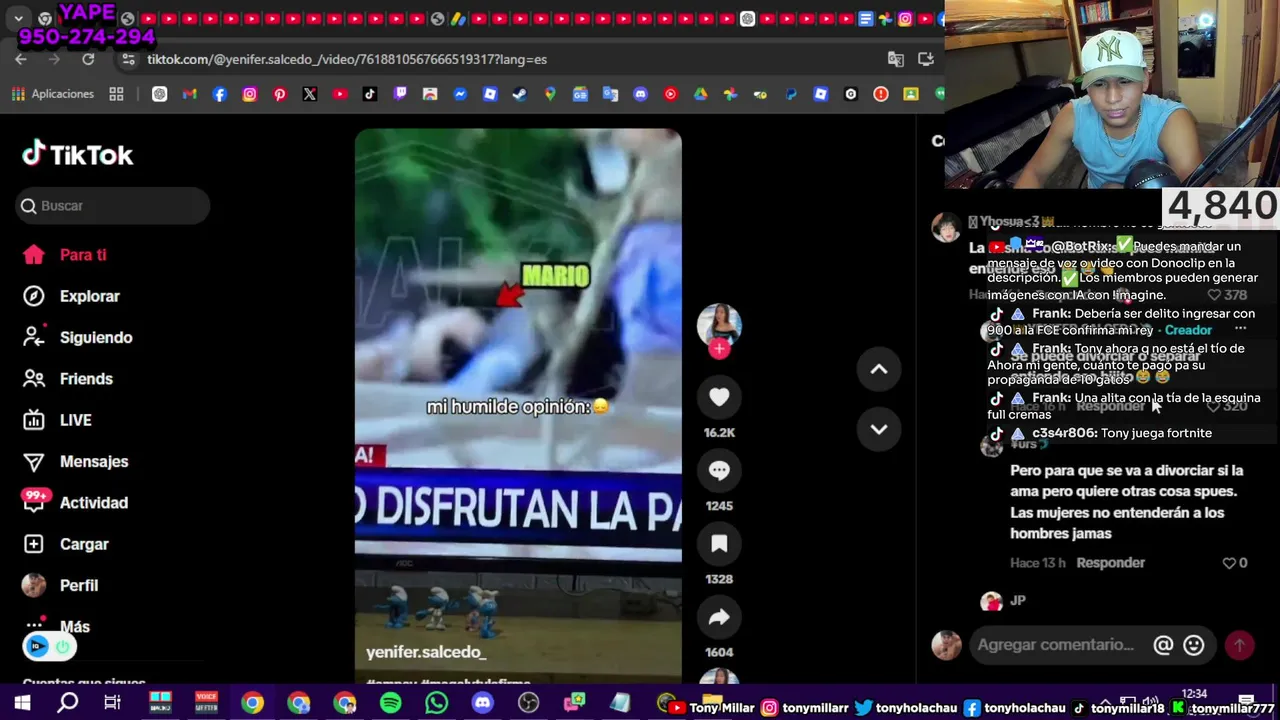This screenshot has width=1280, height=720.
Task: Open Task View in taskbar
Action: pos(113,703)
